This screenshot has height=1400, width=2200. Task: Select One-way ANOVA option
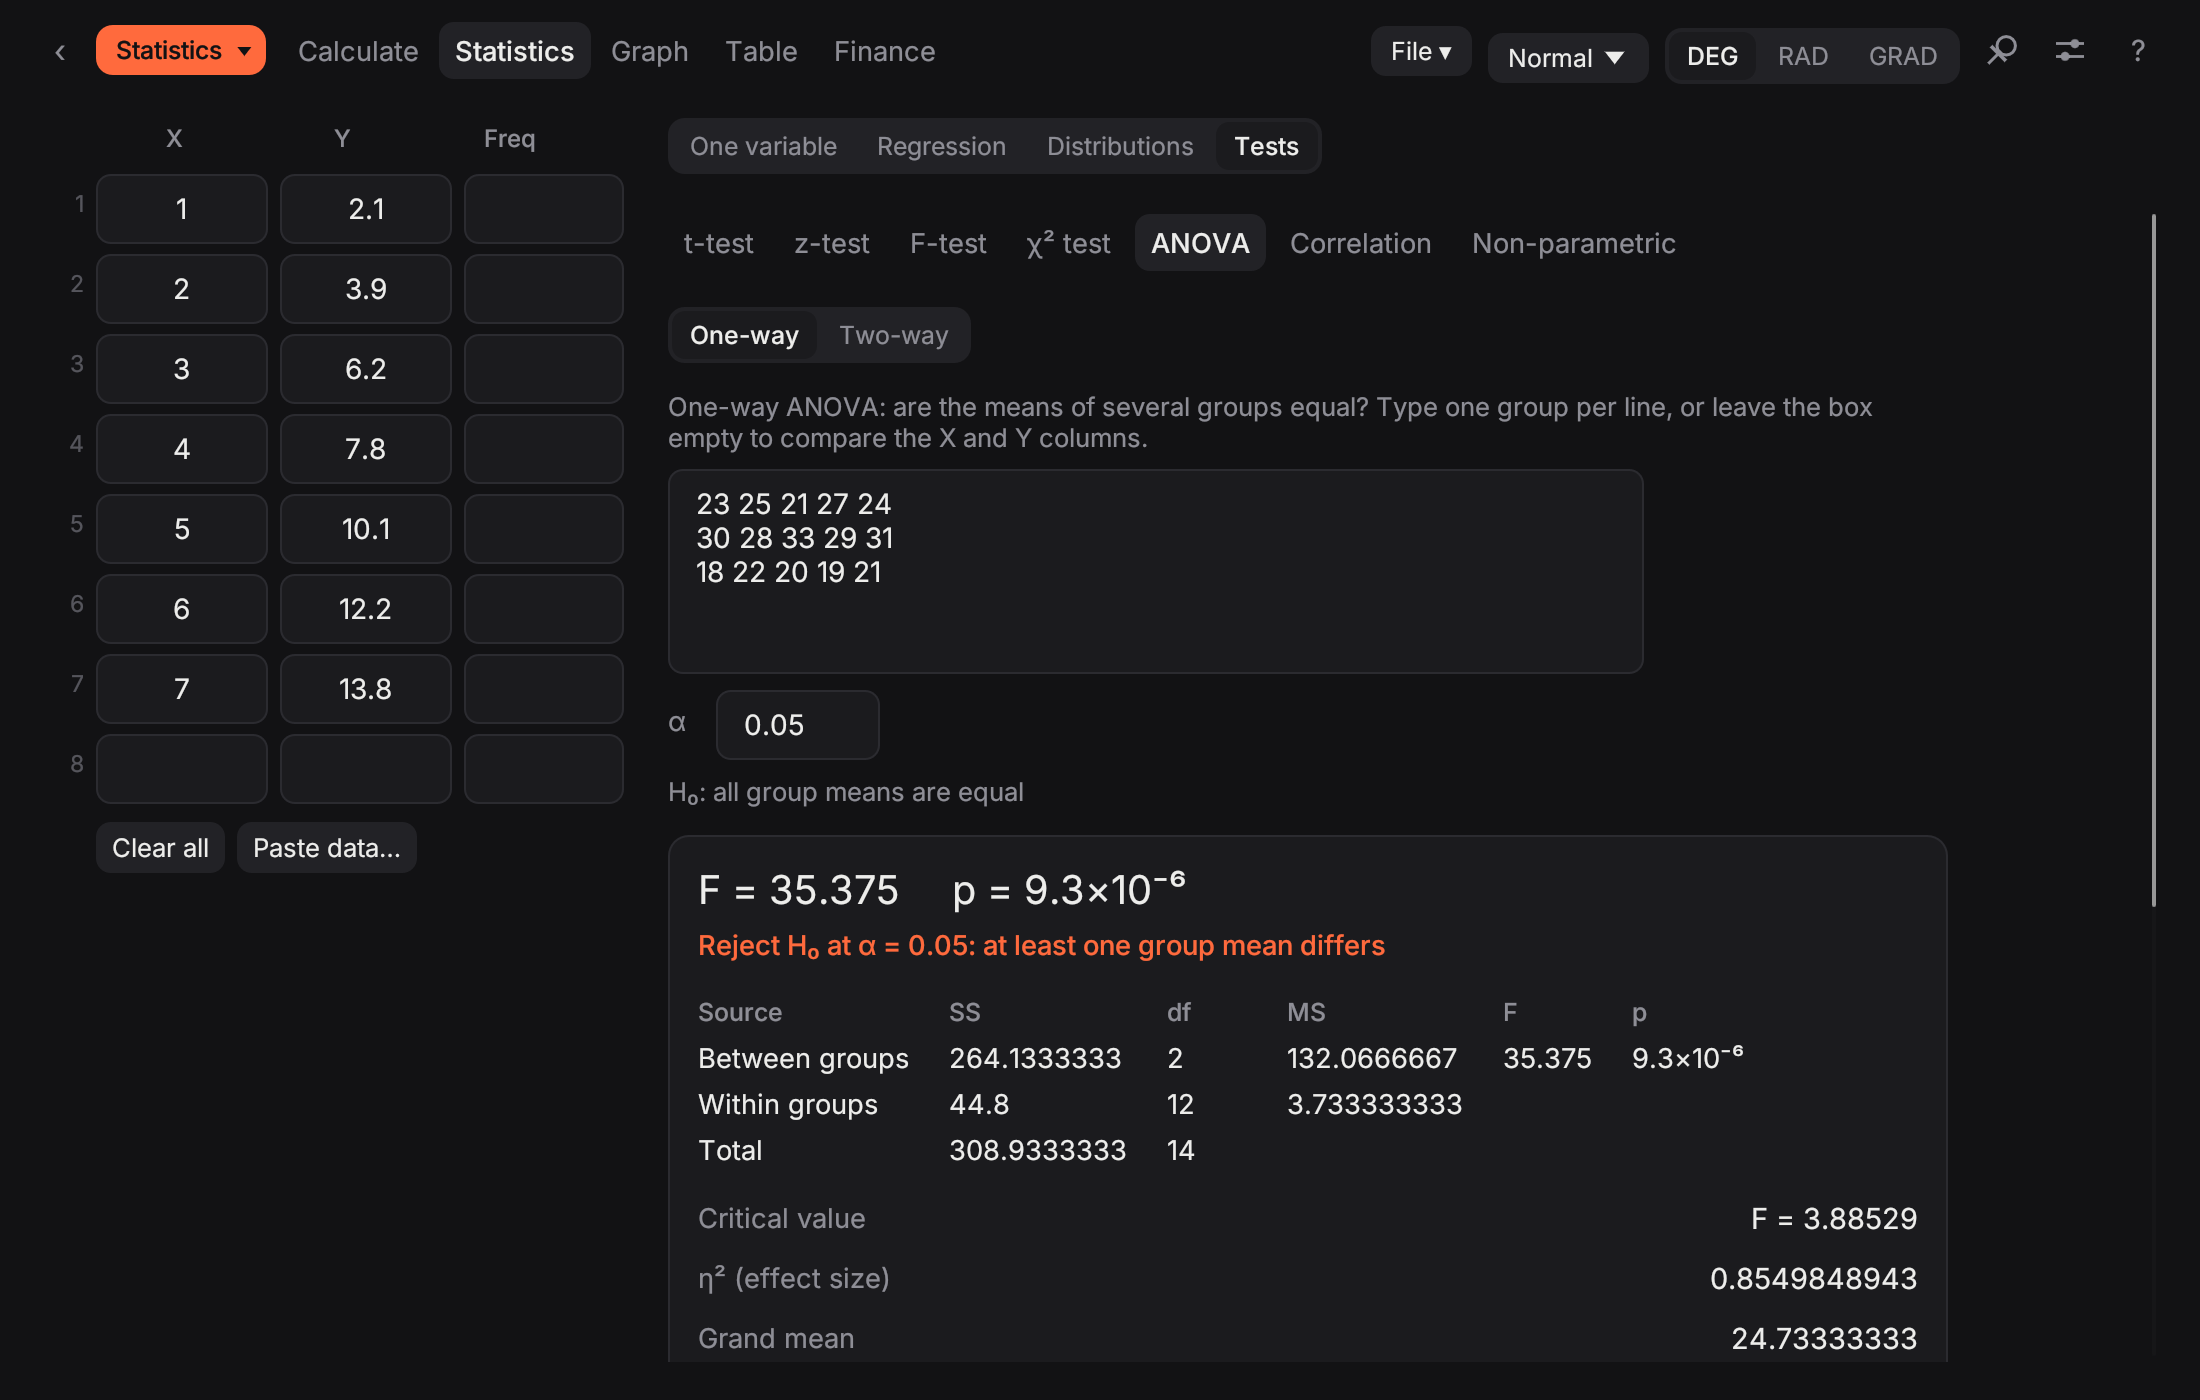(744, 335)
